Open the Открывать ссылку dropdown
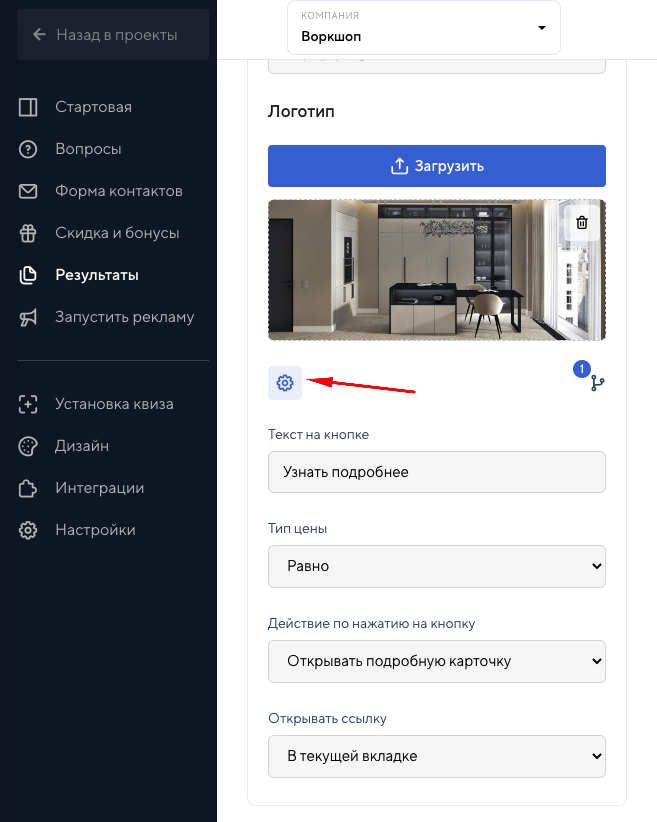This screenshot has height=822, width=657. [x=437, y=756]
